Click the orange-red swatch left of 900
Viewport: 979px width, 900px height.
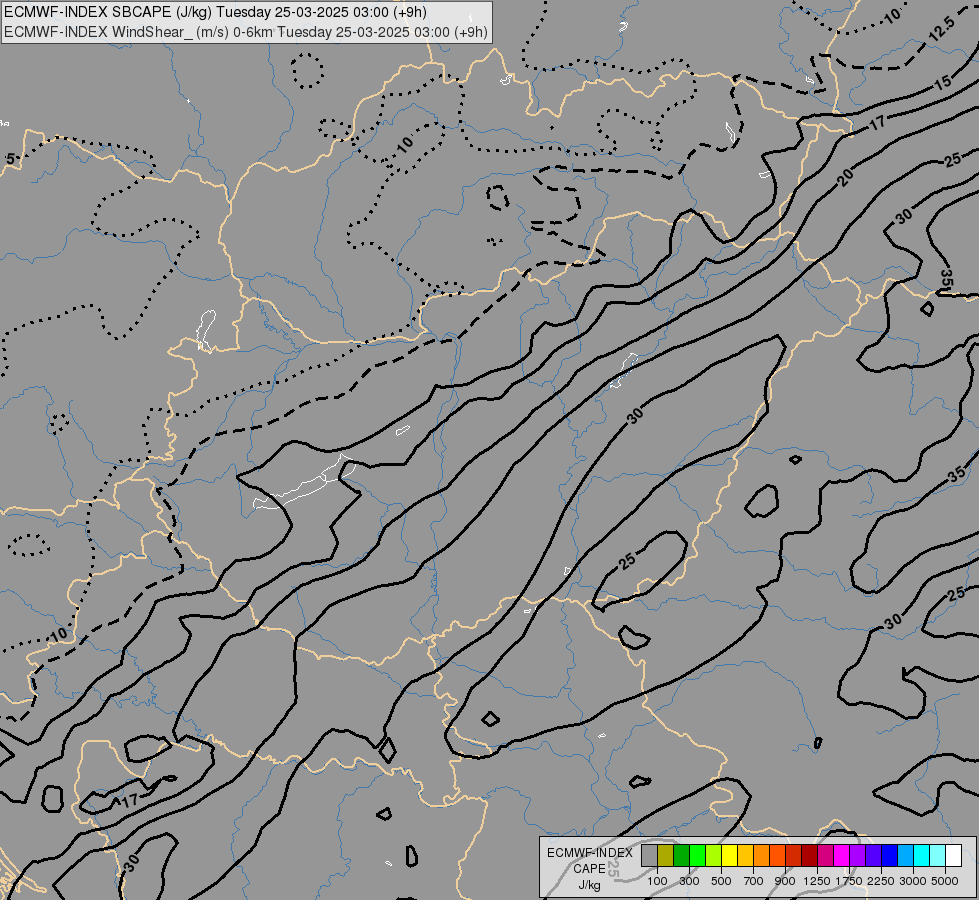778,856
